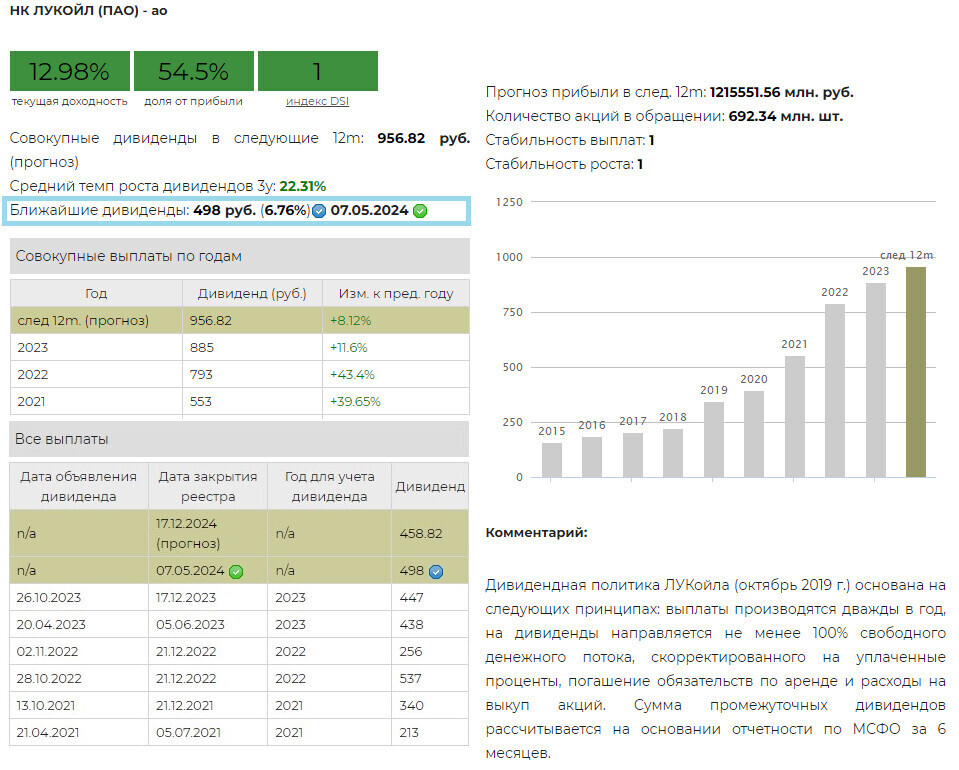The height and width of the screenshot is (770, 959).
Task: Click the 2023 bar in the dividend chart
Action: point(876,380)
